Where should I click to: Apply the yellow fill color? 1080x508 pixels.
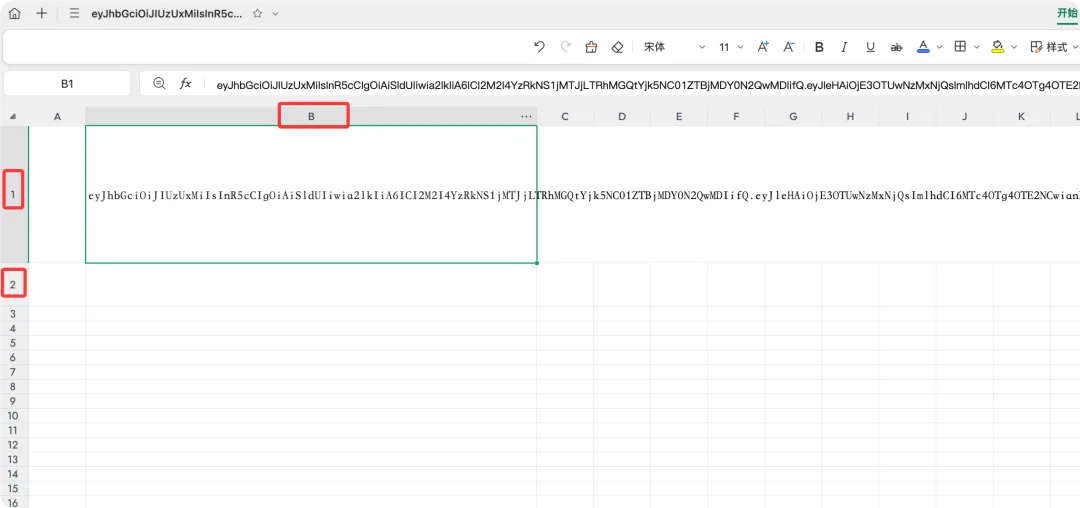[x=997, y=47]
